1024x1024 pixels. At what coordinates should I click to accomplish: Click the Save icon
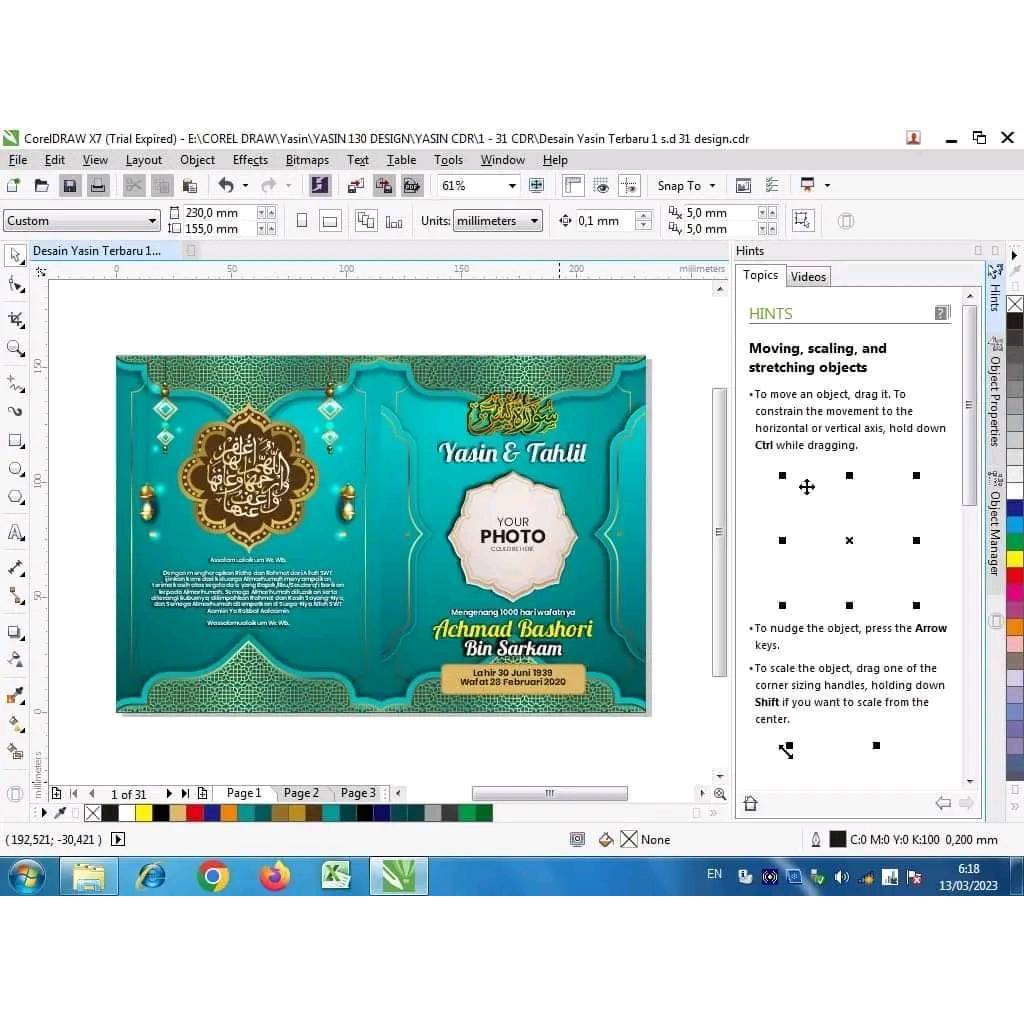[x=69, y=185]
